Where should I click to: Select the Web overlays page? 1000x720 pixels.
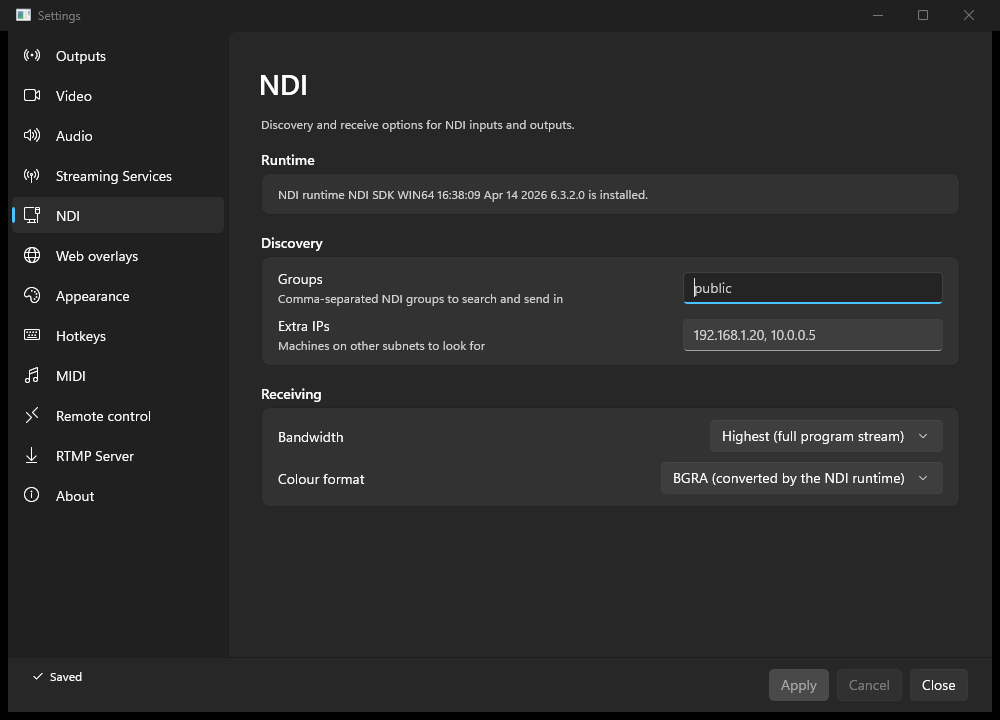pos(118,256)
